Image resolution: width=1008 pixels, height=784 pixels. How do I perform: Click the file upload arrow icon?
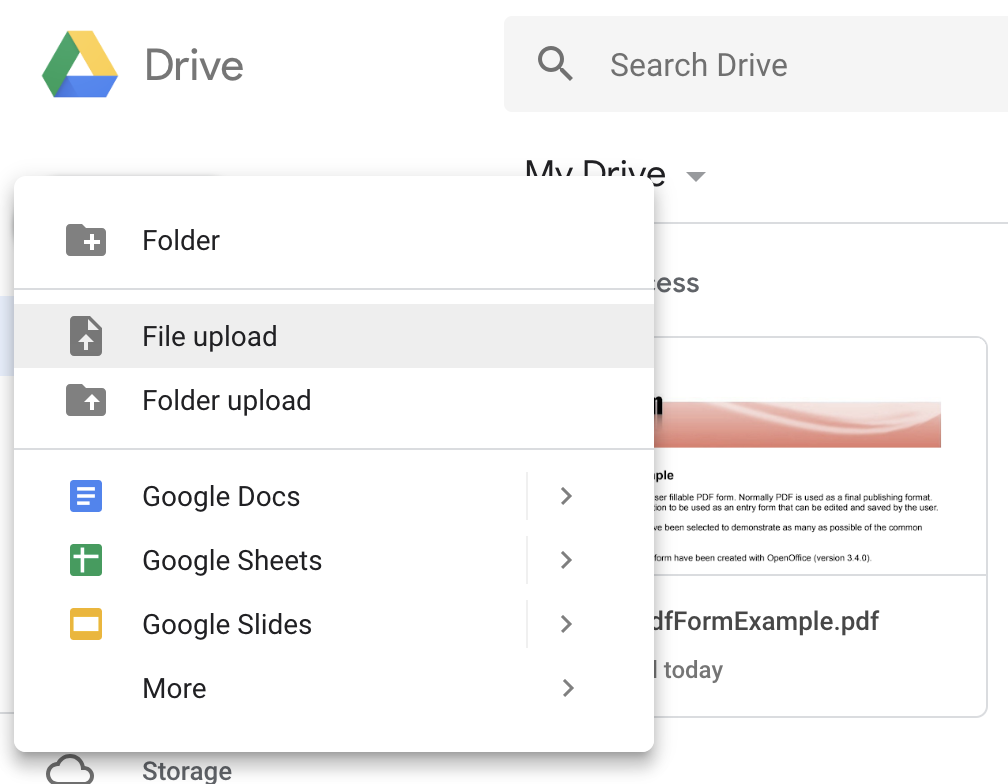(x=86, y=336)
